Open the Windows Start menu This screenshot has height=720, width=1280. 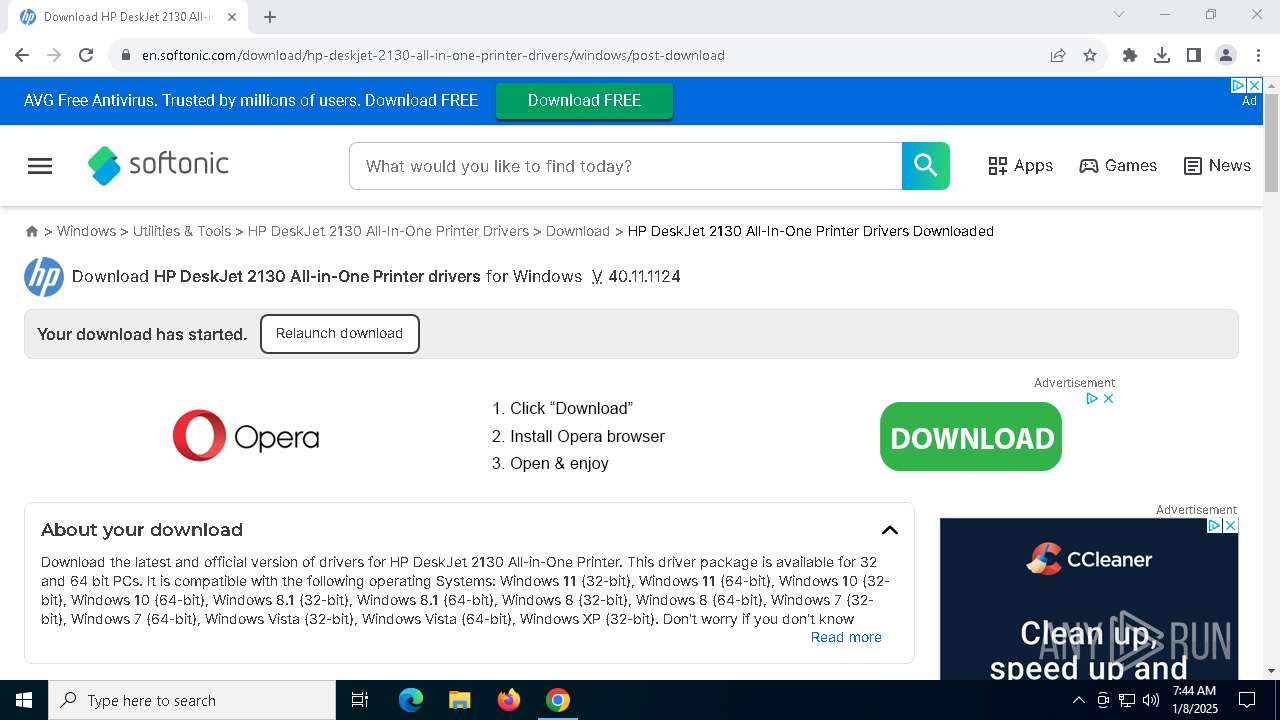(24, 700)
